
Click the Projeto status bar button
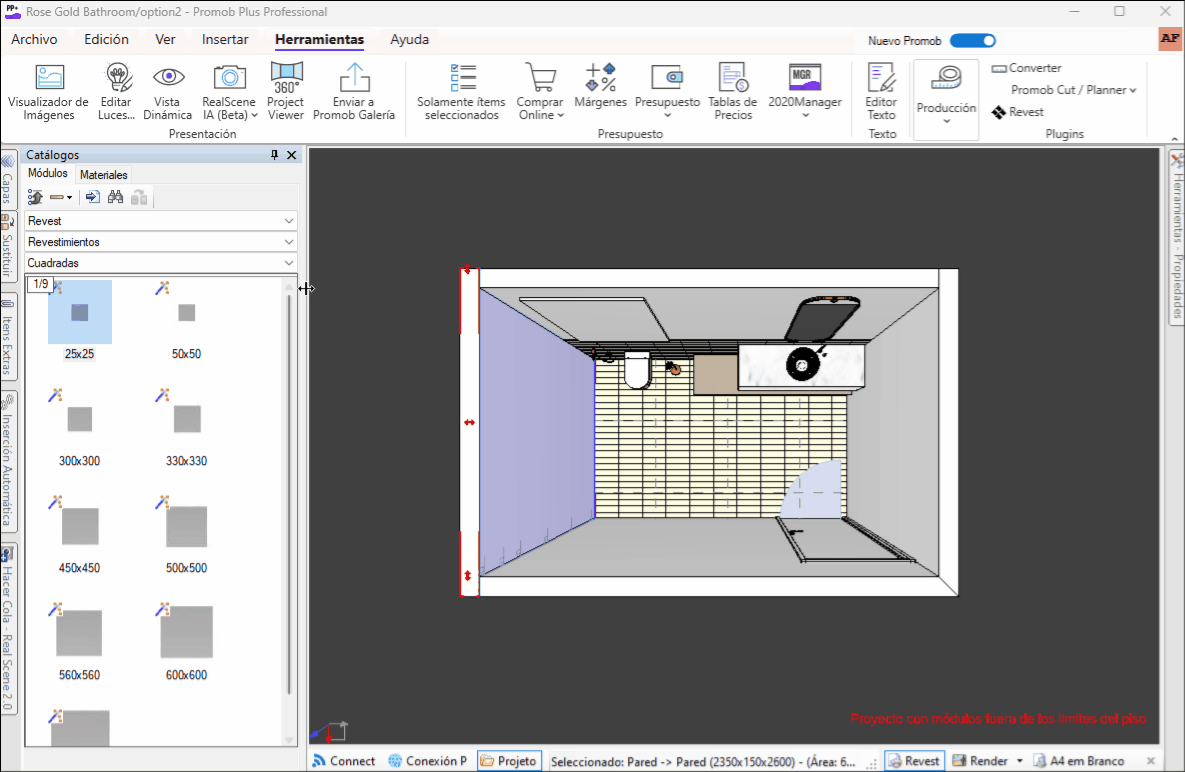point(509,761)
